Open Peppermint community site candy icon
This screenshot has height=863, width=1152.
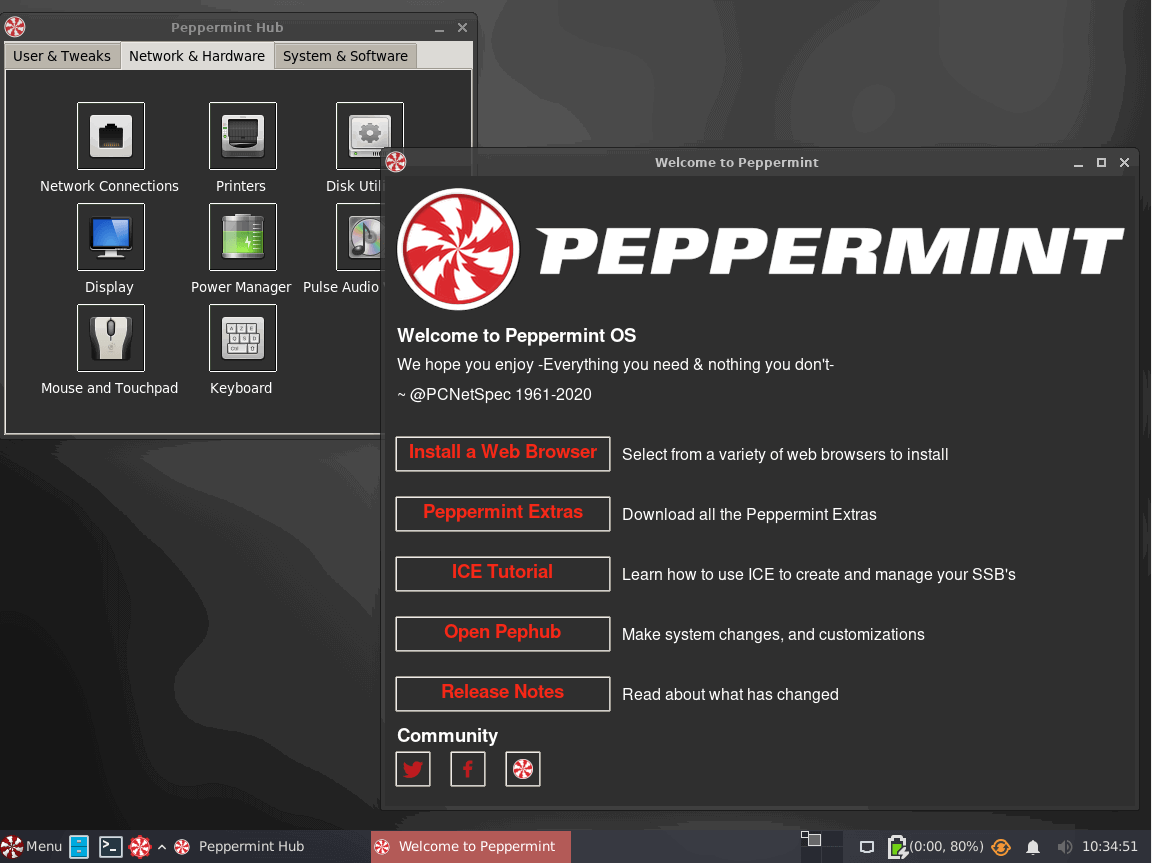pos(523,769)
